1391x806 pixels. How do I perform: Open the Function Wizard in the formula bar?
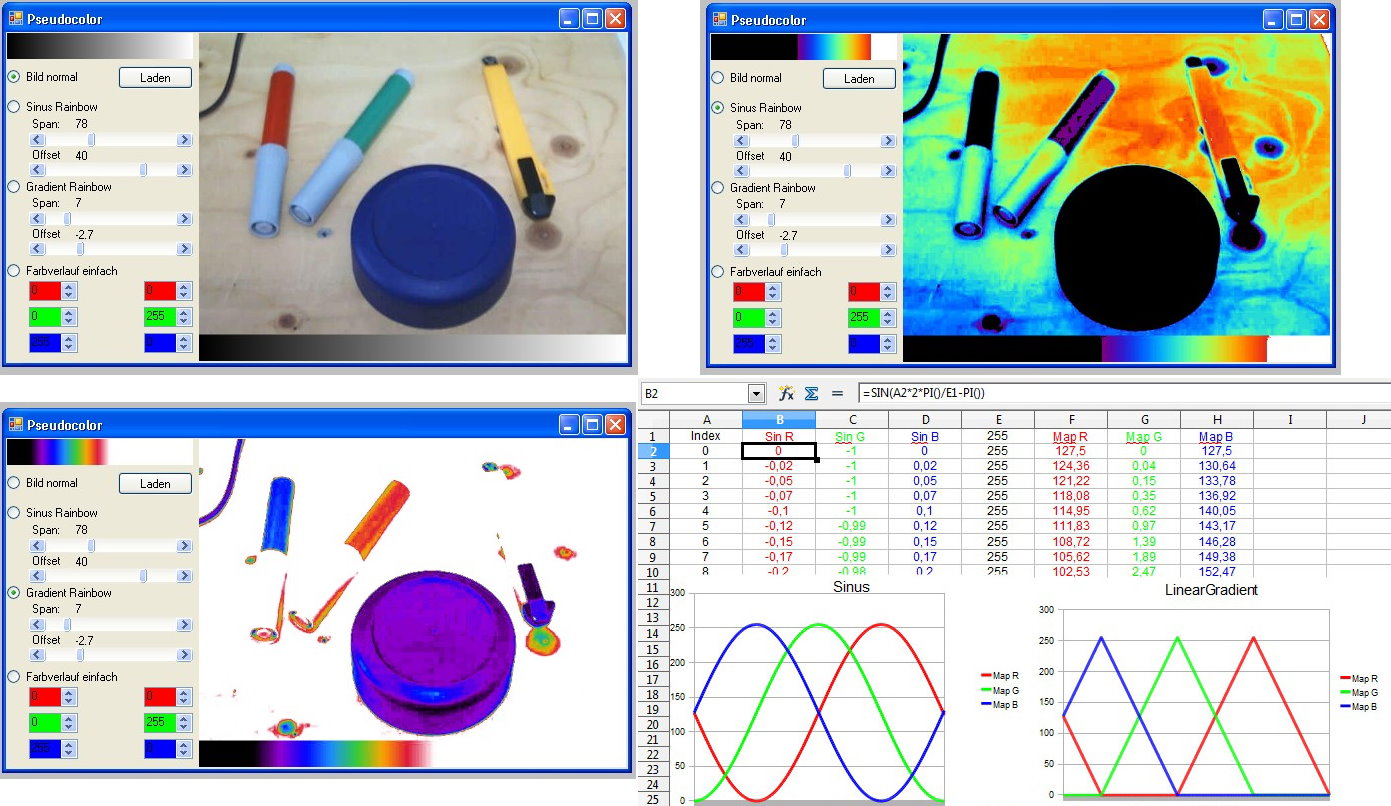(x=786, y=394)
